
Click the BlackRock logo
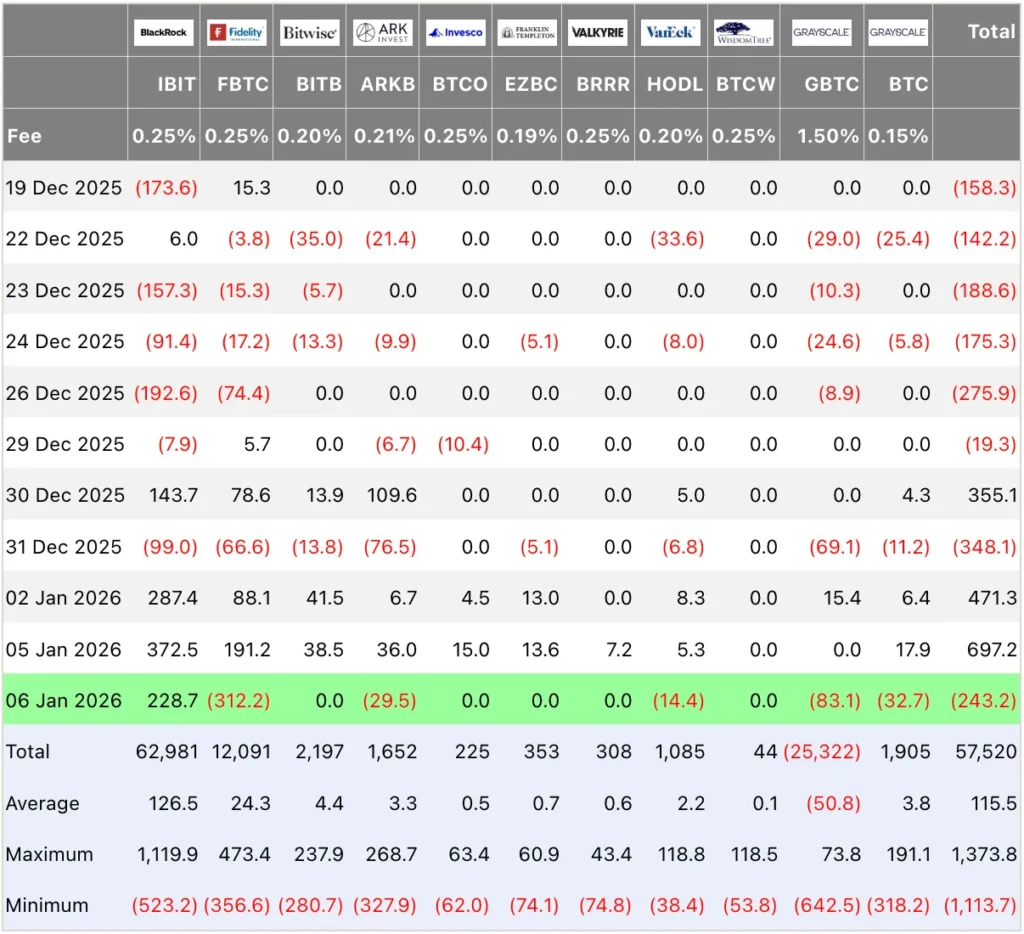163,32
